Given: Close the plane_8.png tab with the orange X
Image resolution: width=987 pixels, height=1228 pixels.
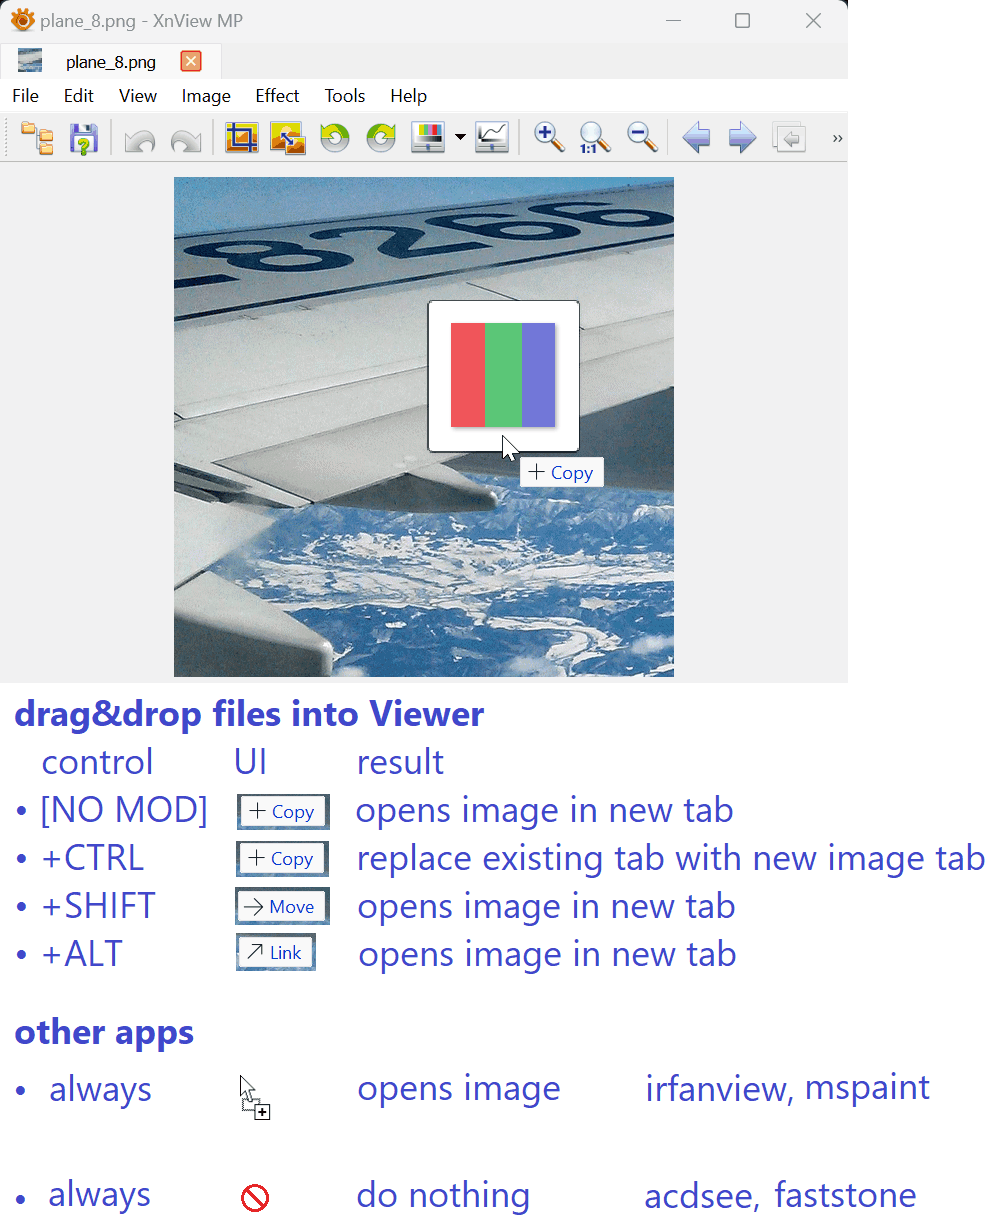Looking at the screenshot, I should (191, 62).
